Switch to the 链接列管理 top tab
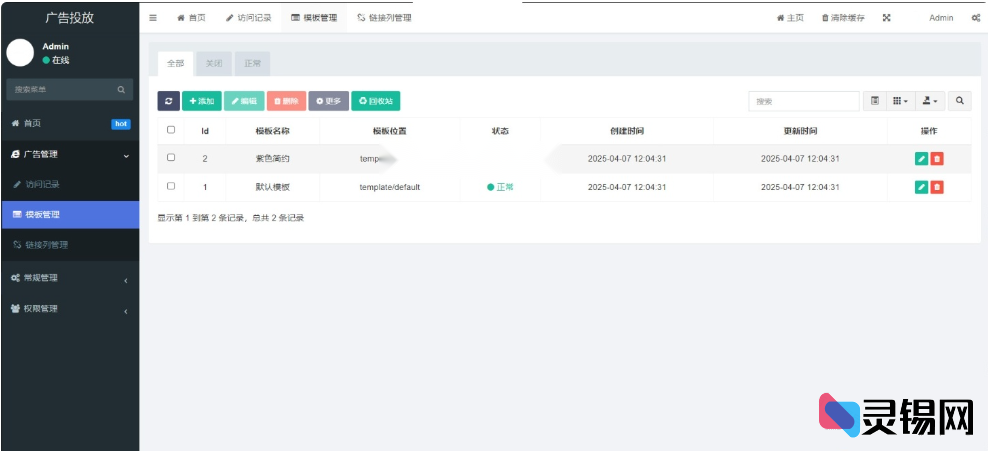 click(x=384, y=18)
